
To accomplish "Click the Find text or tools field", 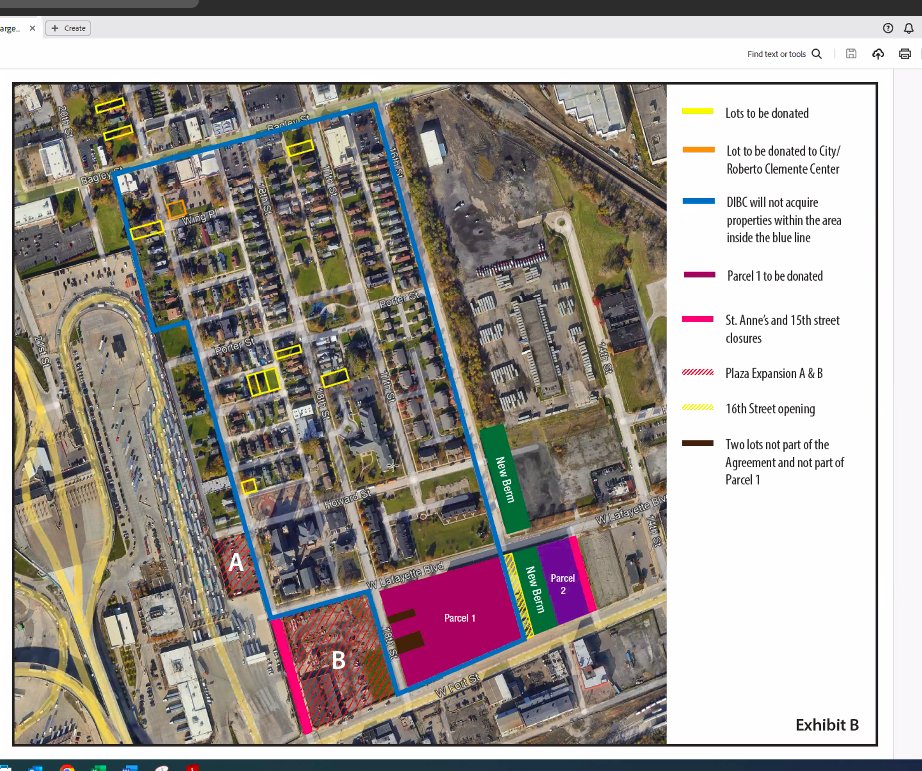I will click(776, 54).
